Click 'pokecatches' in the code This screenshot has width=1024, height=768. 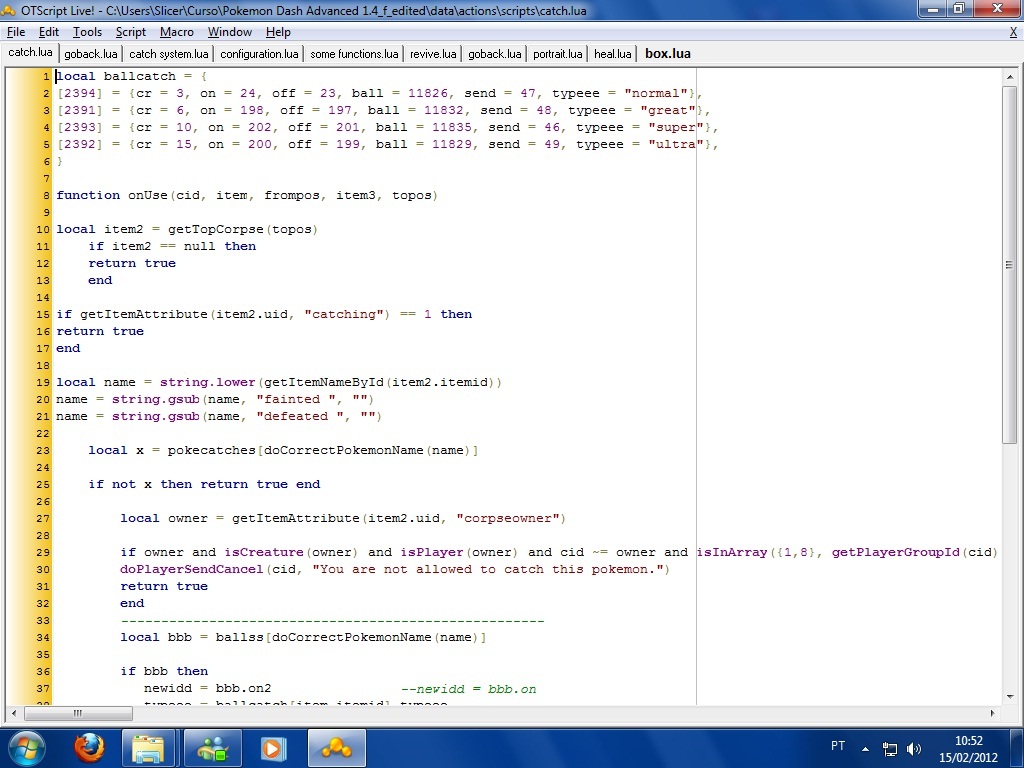coord(212,450)
